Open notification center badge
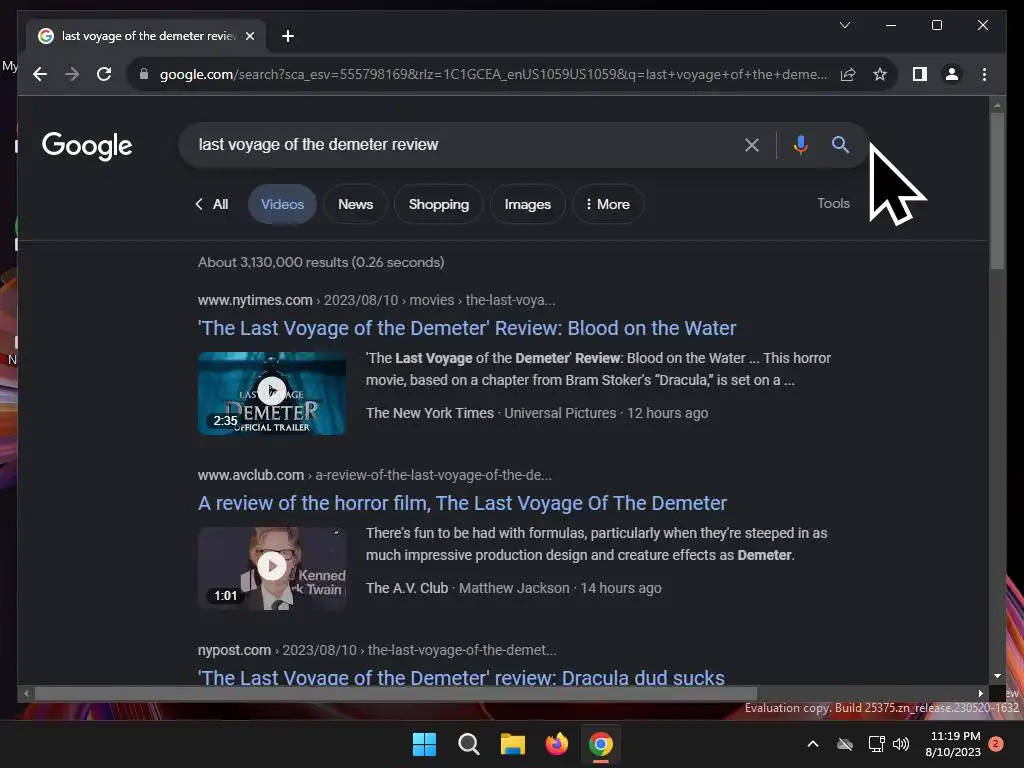 tap(996, 744)
